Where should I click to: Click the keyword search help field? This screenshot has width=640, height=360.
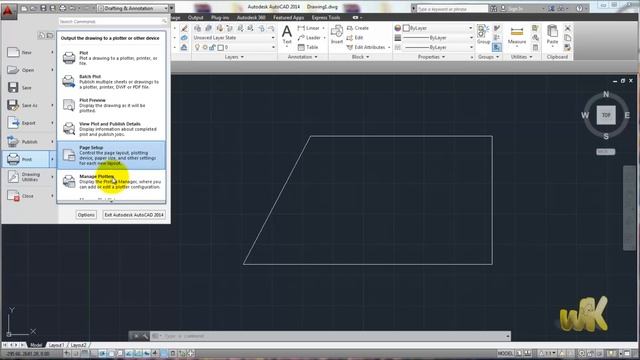(x=452, y=9)
